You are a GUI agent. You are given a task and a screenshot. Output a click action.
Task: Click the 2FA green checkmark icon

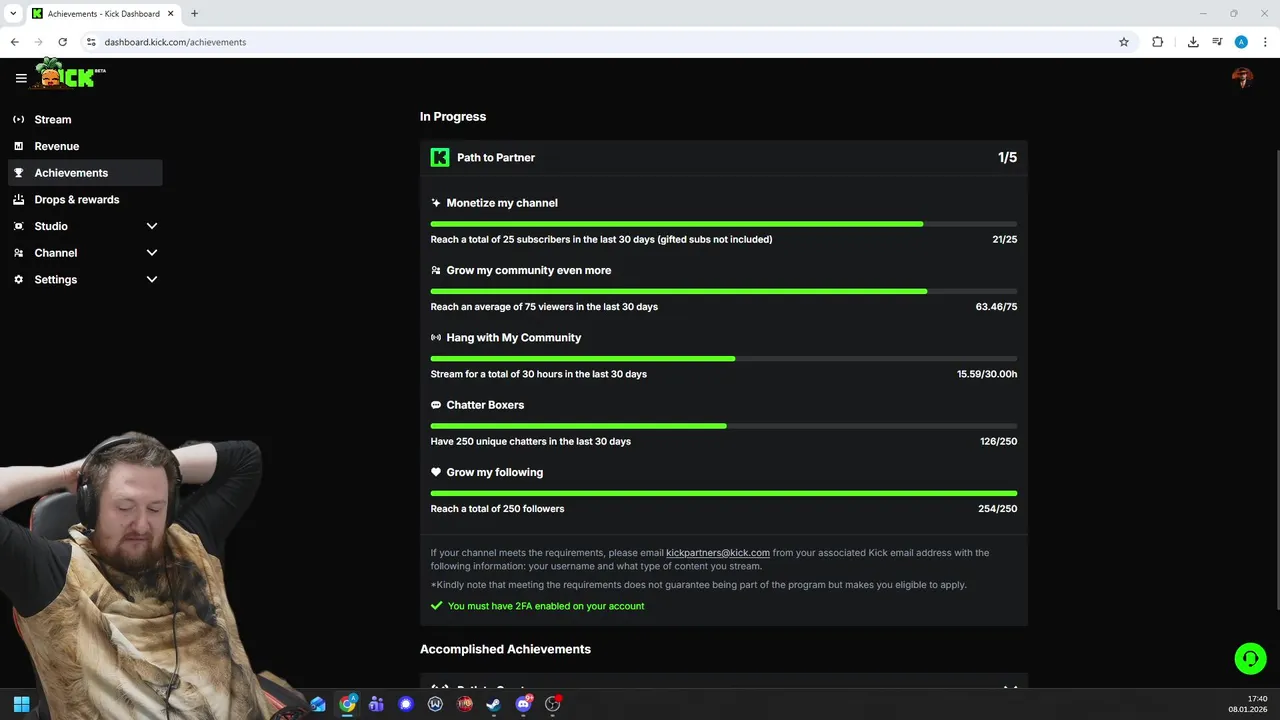pyautogui.click(x=436, y=606)
